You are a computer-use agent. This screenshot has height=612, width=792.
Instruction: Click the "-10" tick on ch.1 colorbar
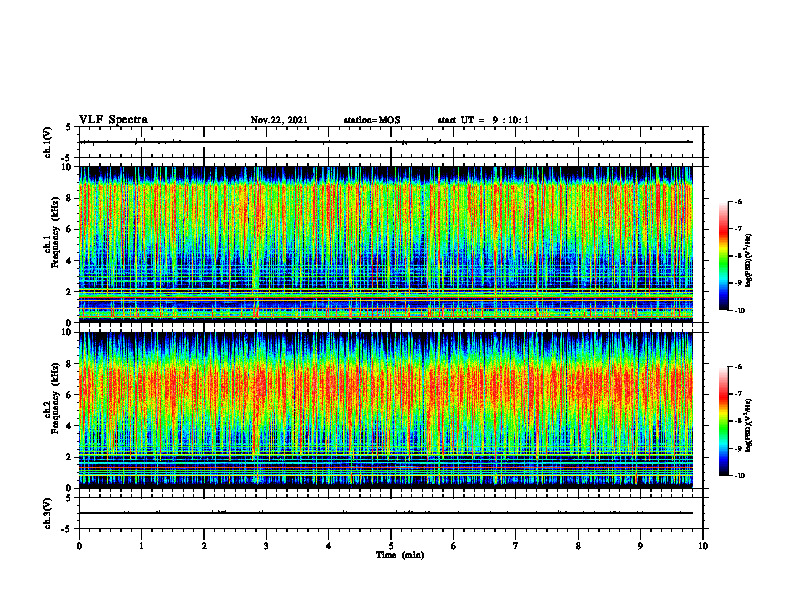tap(739, 311)
